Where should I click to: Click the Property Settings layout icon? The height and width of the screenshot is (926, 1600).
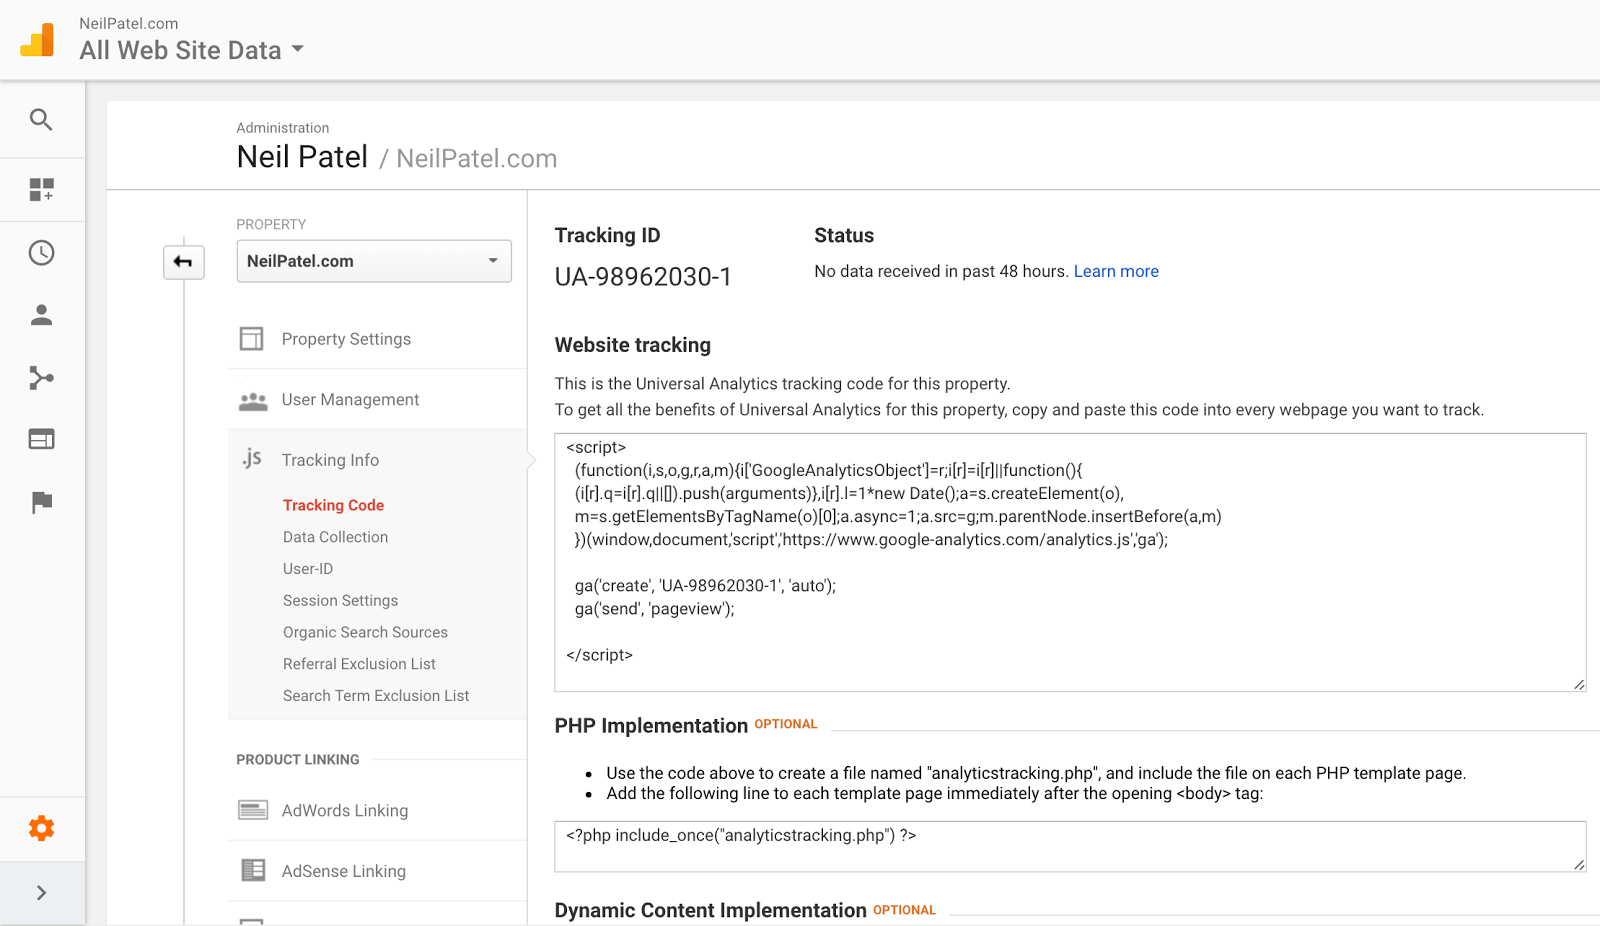252,339
